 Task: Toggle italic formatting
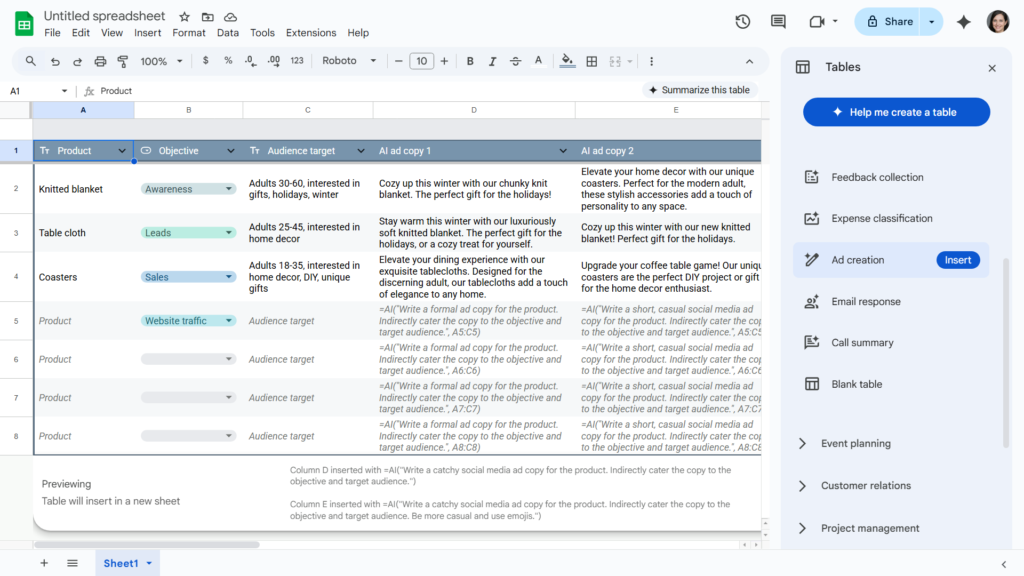pyautogui.click(x=491, y=61)
